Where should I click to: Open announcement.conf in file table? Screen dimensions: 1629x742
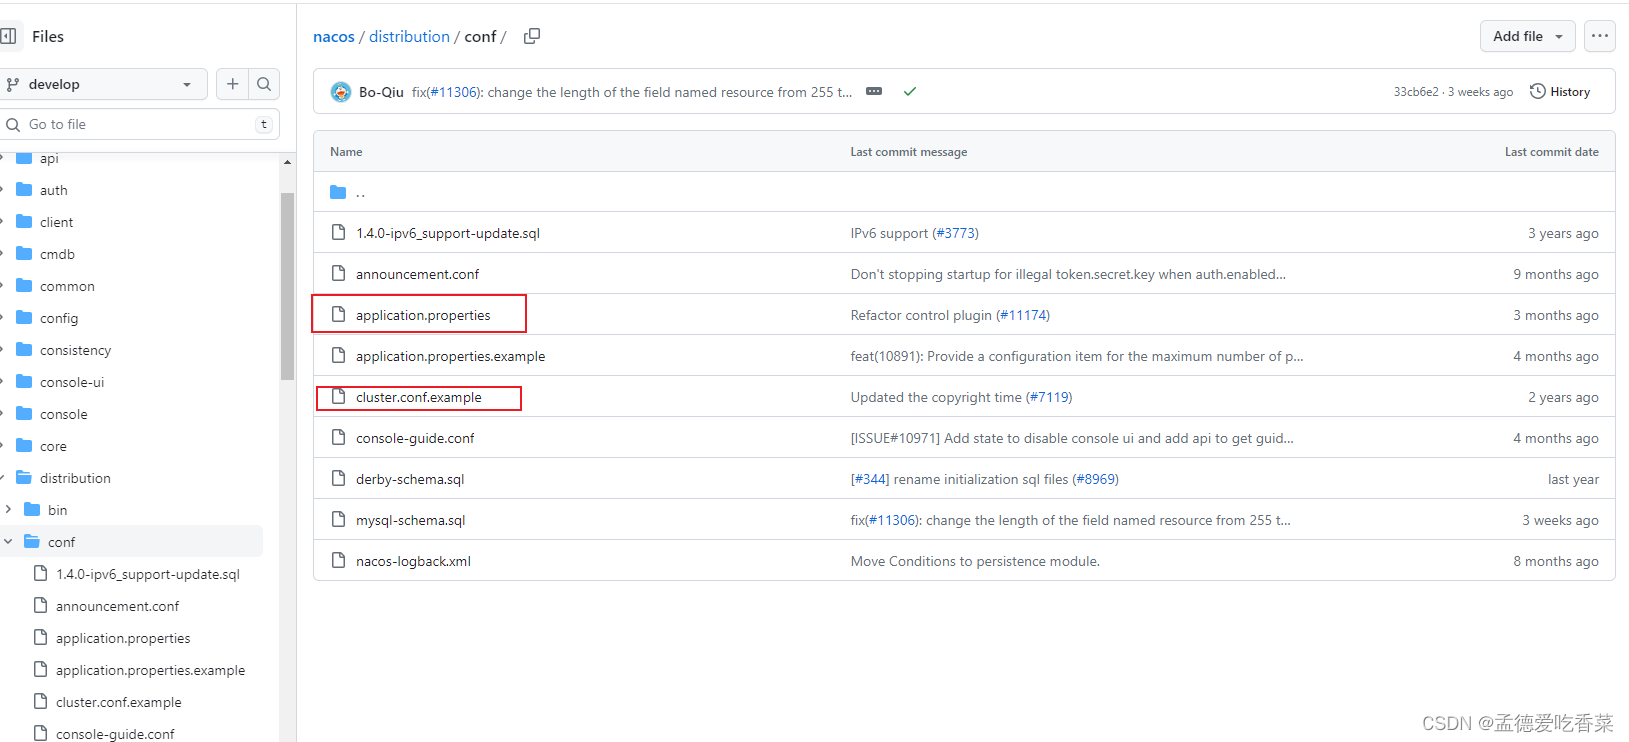[x=417, y=274]
